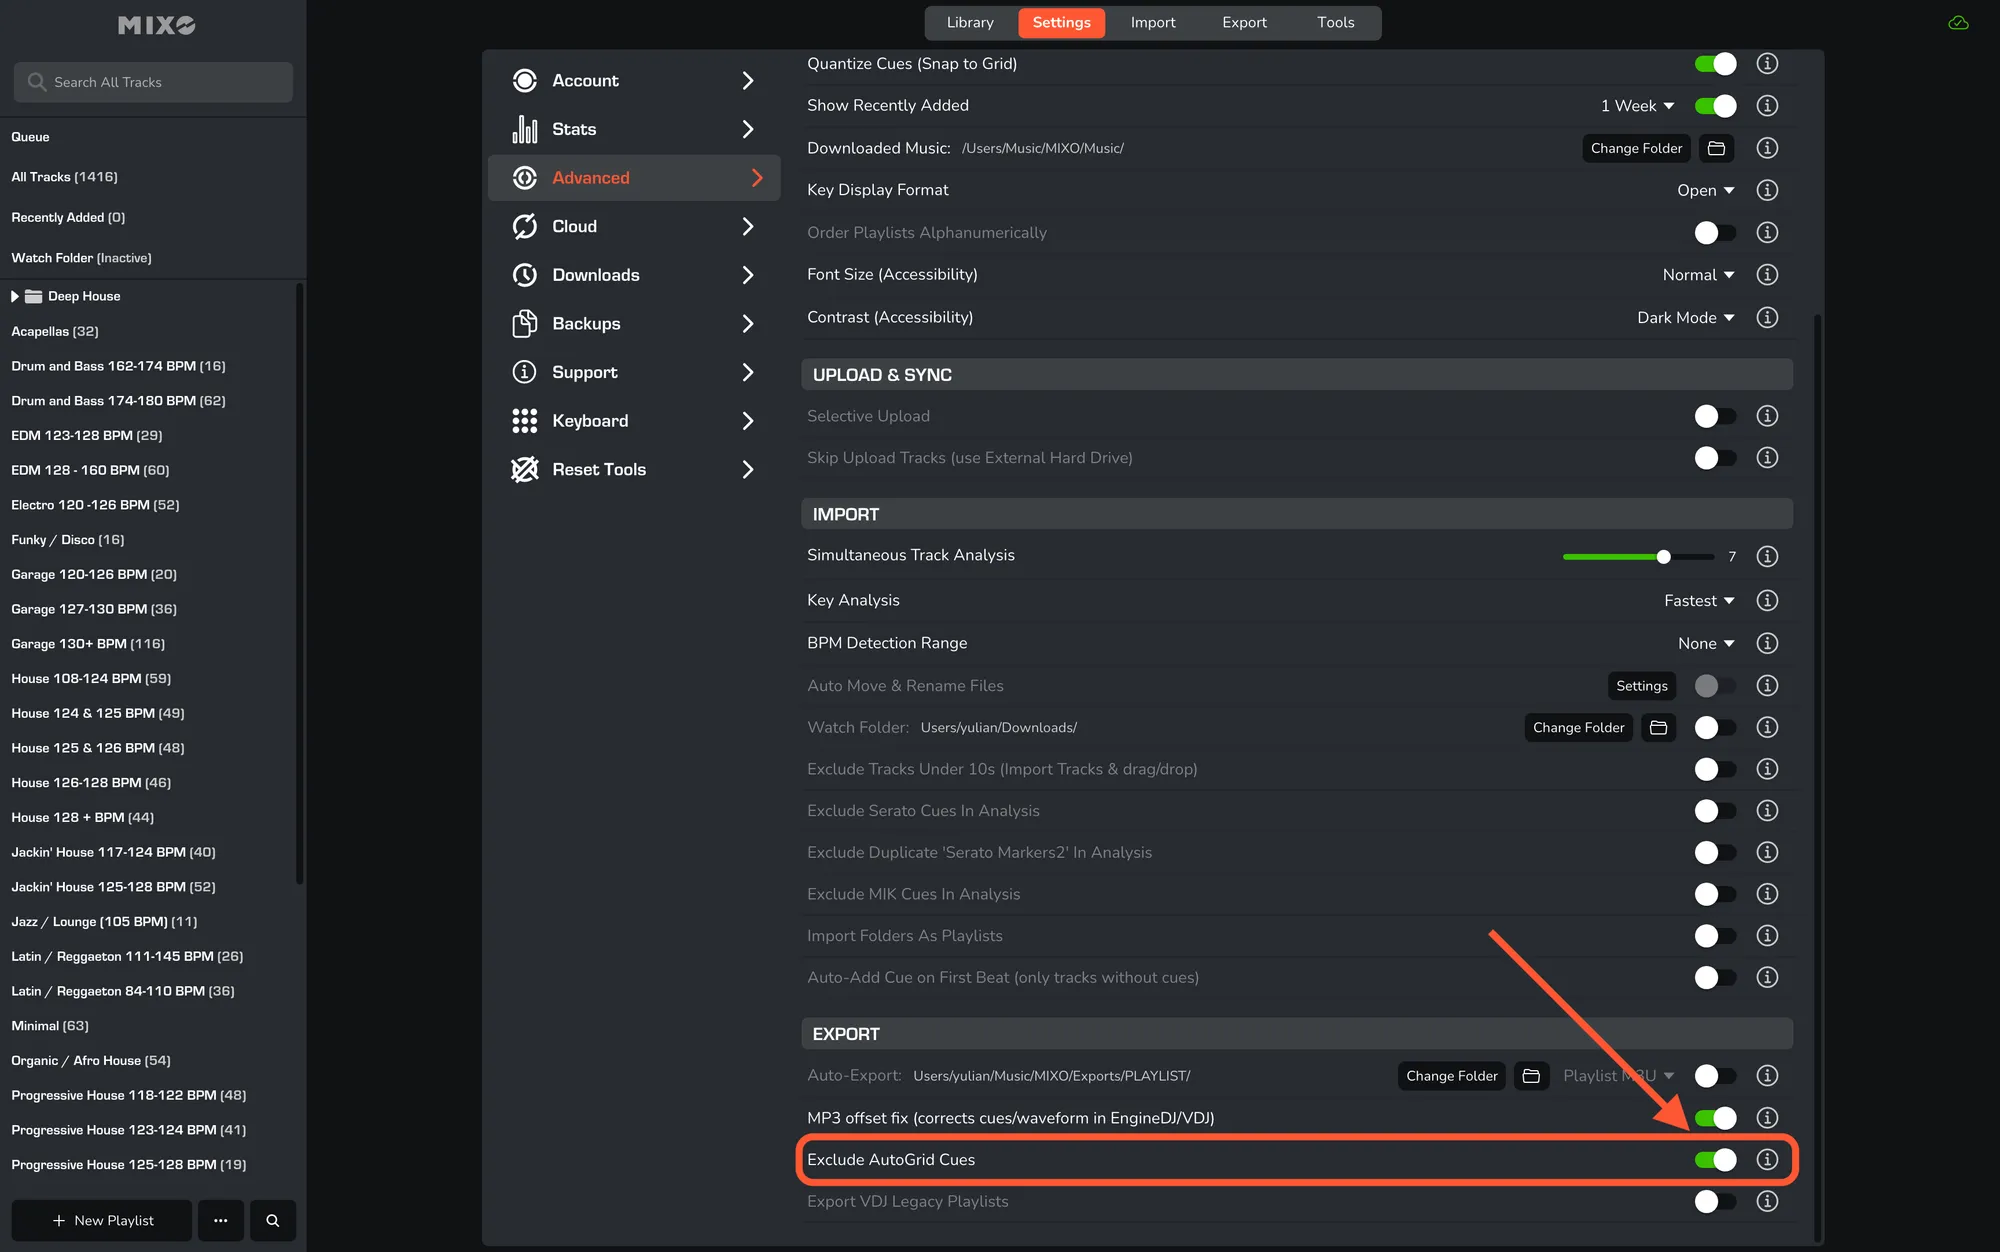The image size is (2000, 1252).
Task: Open Key Display Format dropdown showing Open
Action: (x=1705, y=190)
